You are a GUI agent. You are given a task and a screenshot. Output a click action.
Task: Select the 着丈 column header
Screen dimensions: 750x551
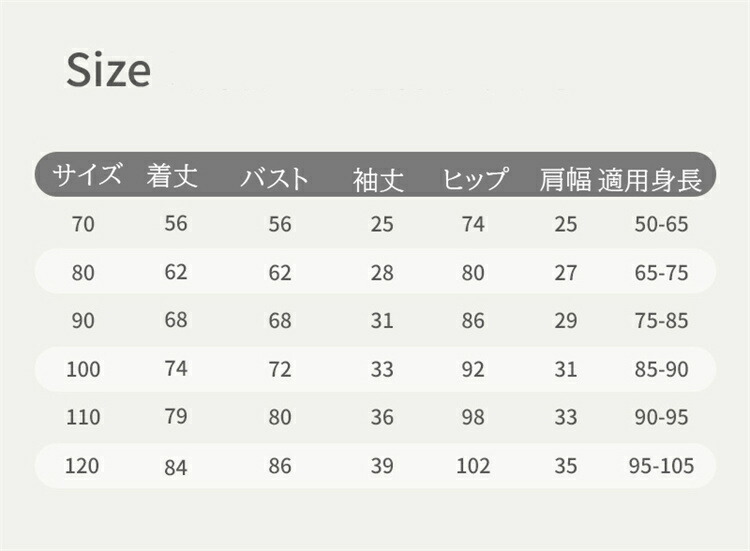(173, 176)
